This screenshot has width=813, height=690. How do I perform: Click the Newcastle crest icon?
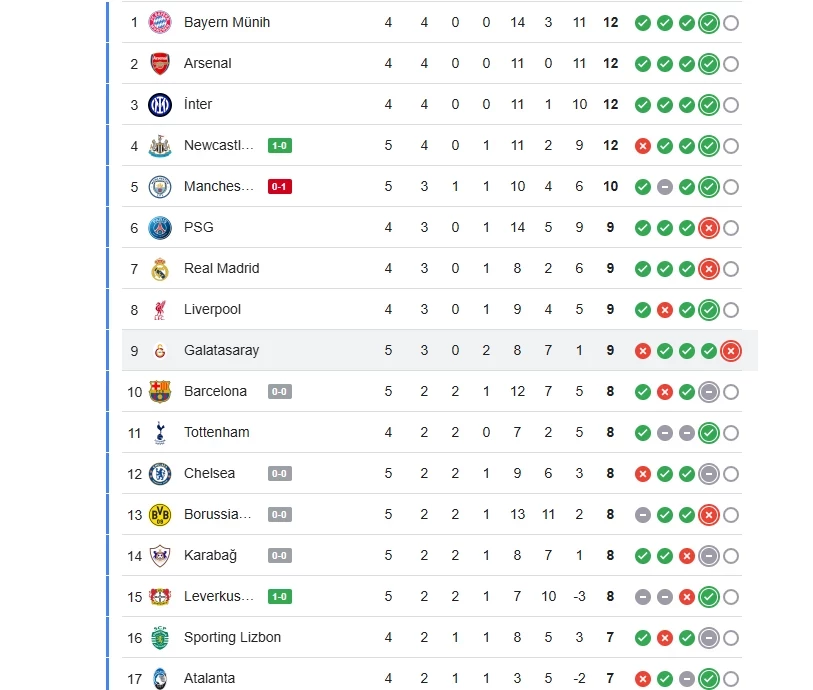[160, 146]
